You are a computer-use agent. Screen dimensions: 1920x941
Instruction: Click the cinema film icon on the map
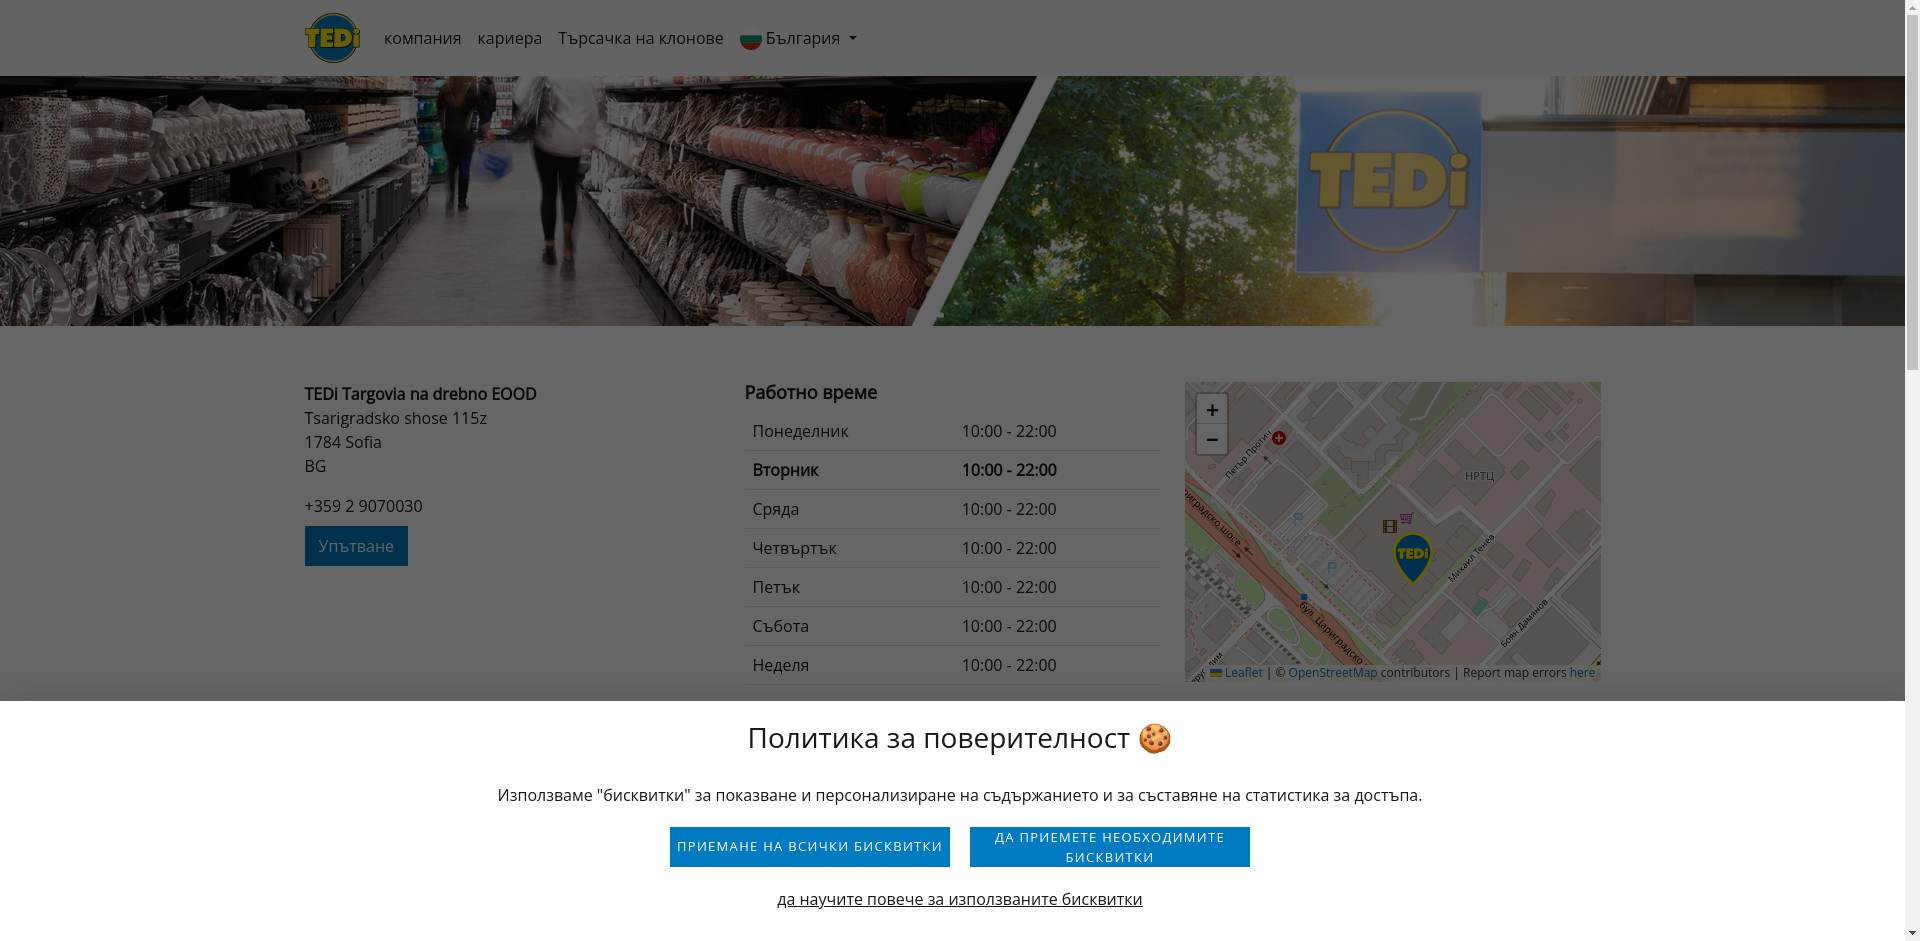click(1389, 527)
